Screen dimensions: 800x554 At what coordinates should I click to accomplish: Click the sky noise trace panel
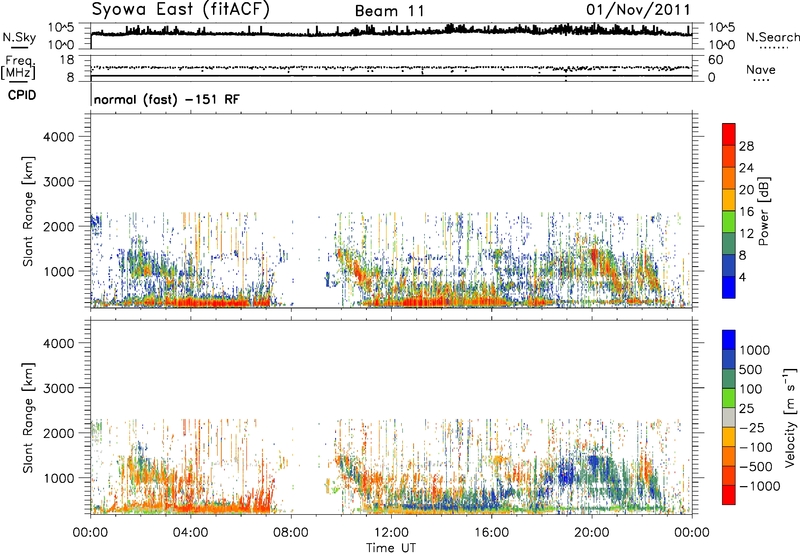tap(391, 36)
